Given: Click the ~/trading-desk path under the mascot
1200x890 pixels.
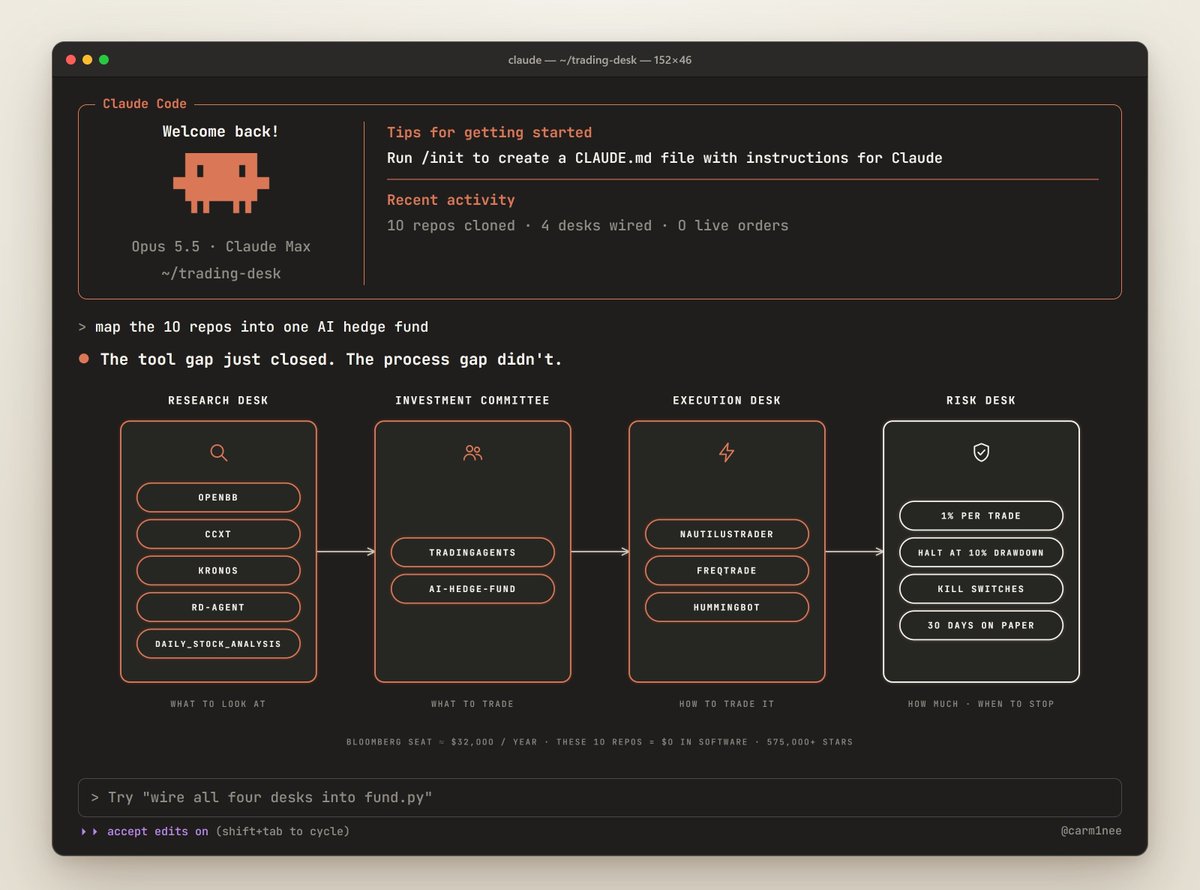Looking at the screenshot, I should click(x=221, y=273).
